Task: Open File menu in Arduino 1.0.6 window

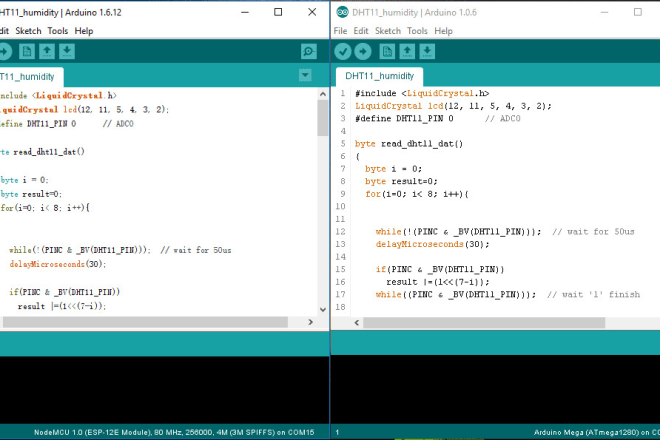Action: tap(340, 31)
